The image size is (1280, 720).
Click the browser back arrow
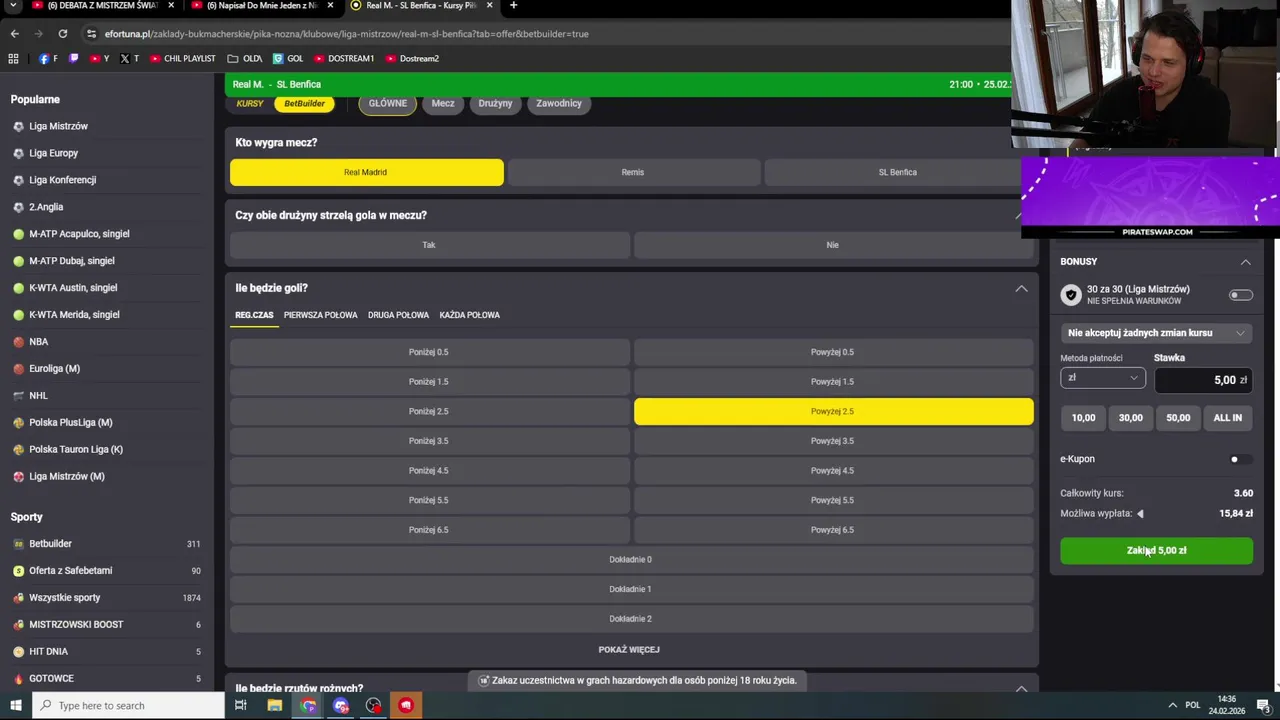(14, 34)
